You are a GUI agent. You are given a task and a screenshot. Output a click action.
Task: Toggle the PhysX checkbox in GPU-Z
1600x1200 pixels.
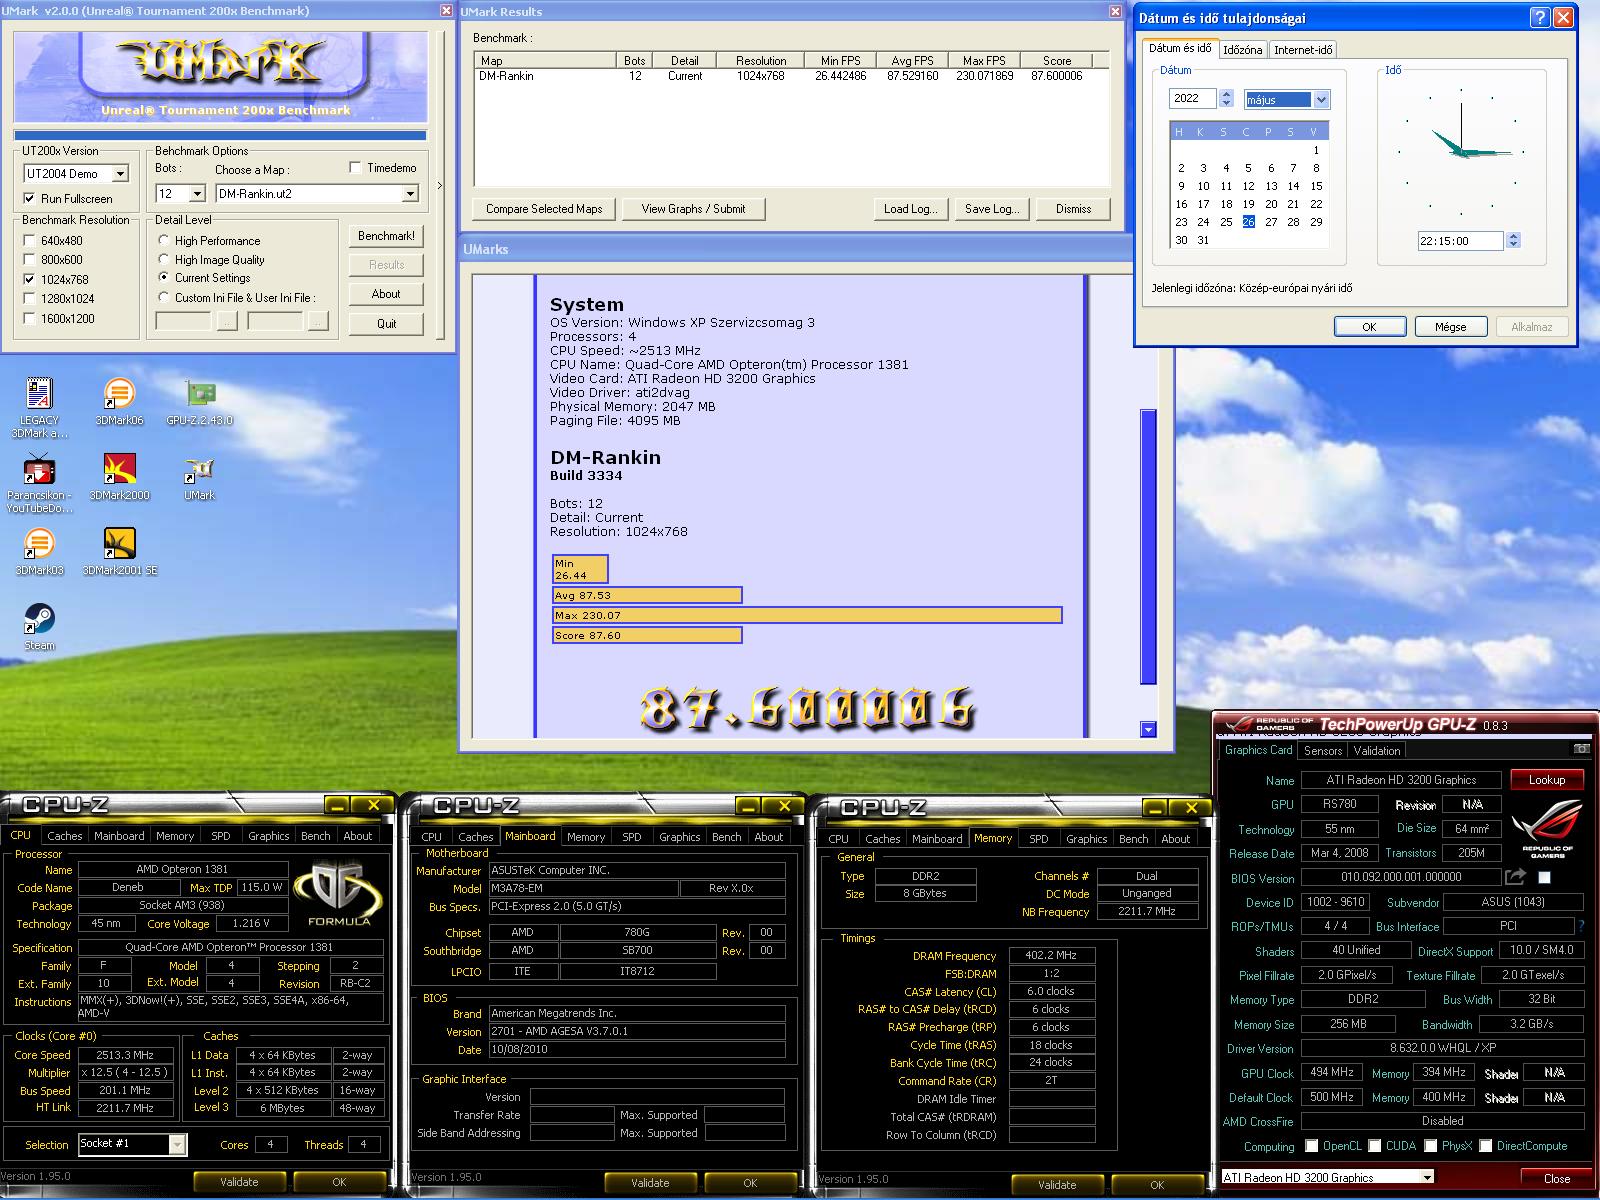click(1430, 1145)
